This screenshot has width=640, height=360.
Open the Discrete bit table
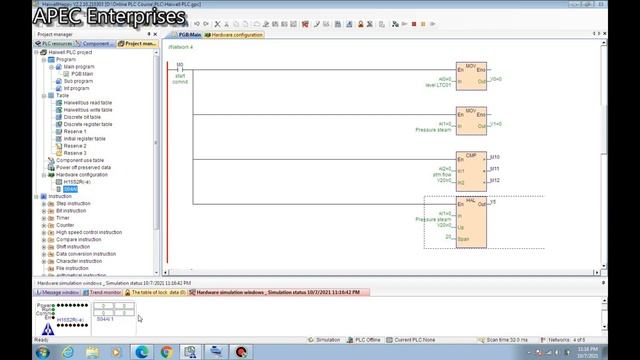tap(82, 117)
